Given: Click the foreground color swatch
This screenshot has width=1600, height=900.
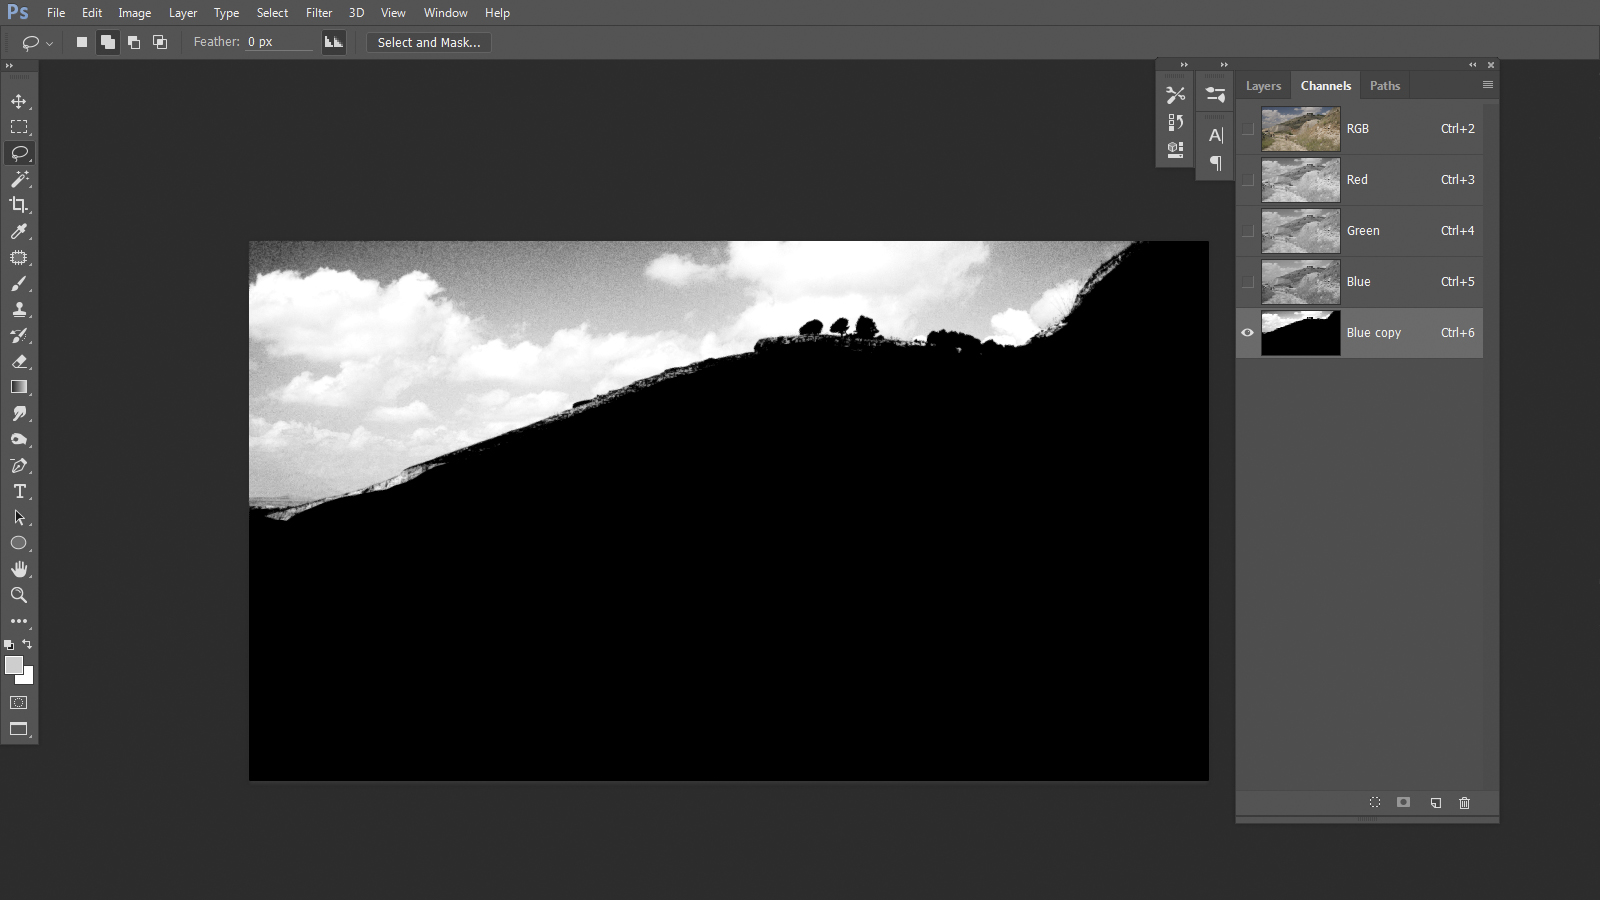Looking at the screenshot, I should coord(13,665).
